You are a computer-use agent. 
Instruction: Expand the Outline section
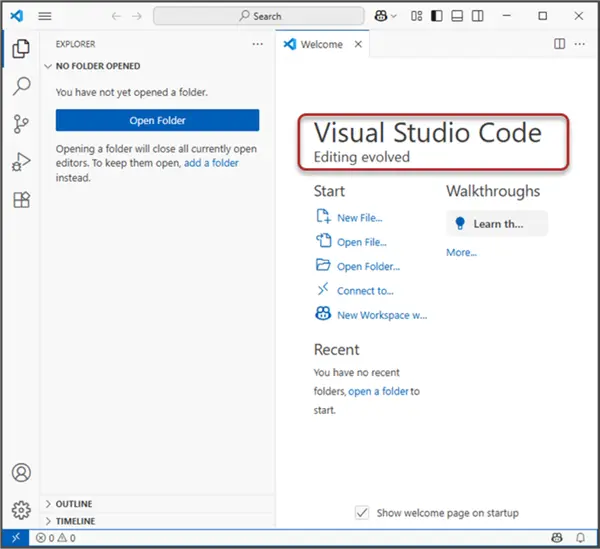tap(74, 504)
